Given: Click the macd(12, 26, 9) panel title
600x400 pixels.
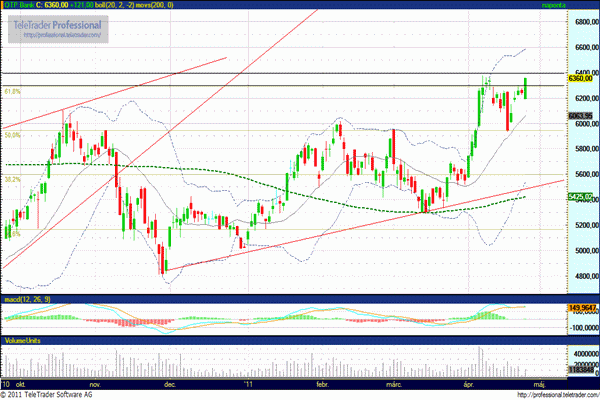Looking at the screenshot, I should pos(26,301).
